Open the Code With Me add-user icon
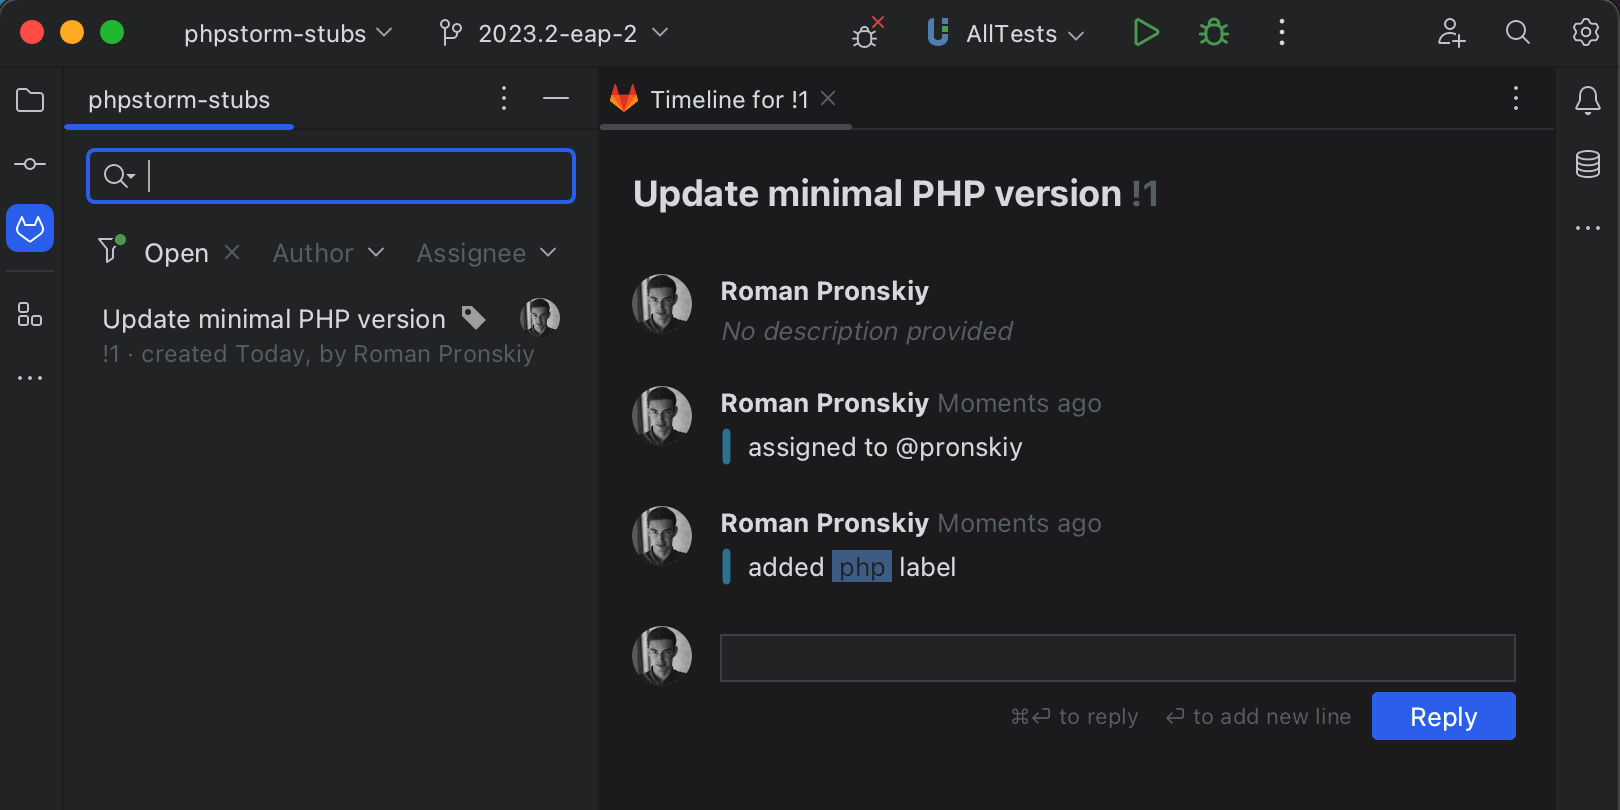This screenshot has width=1620, height=810. pos(1451,33)
